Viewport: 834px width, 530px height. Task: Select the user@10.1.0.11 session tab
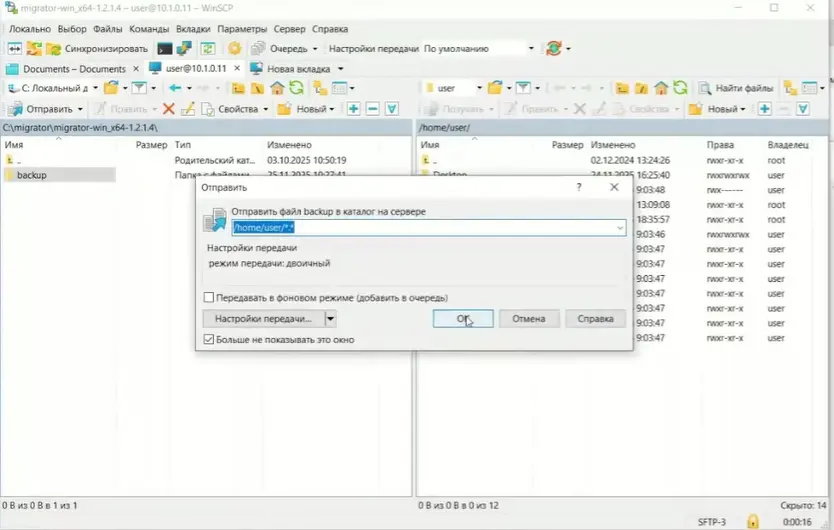click(x=196, y=69)
